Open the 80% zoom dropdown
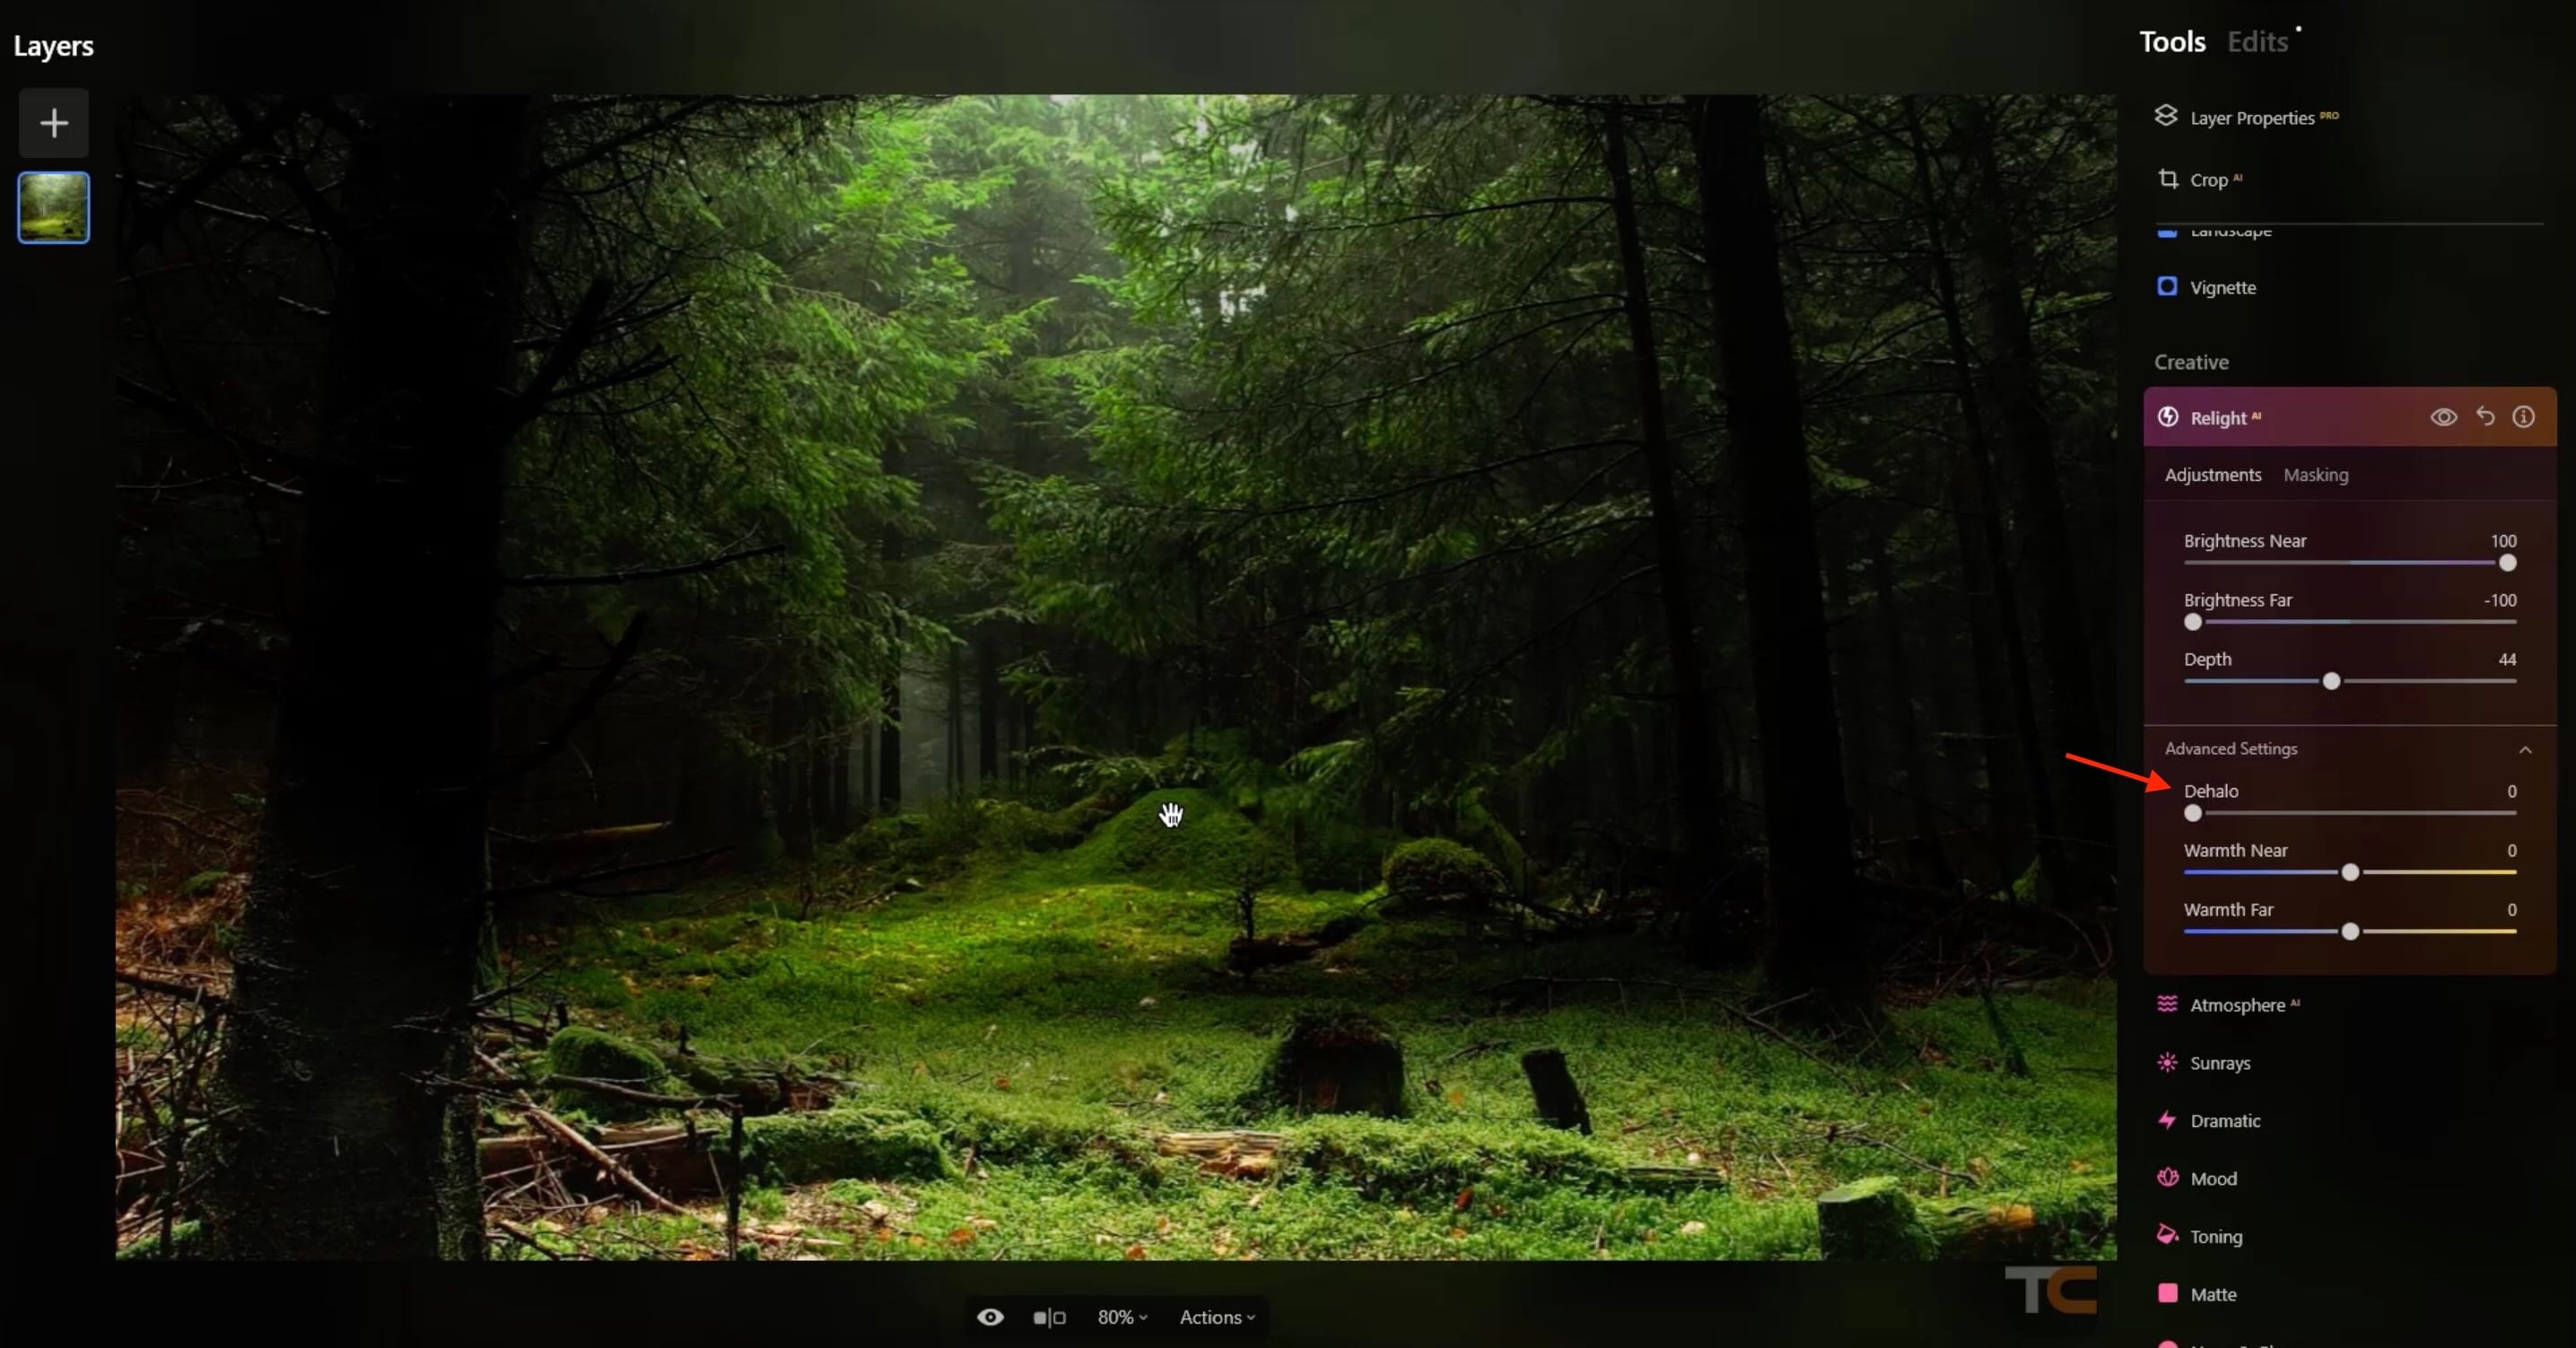2576x1348 pixels. pyautogui.click(x=1121, y=1317)
